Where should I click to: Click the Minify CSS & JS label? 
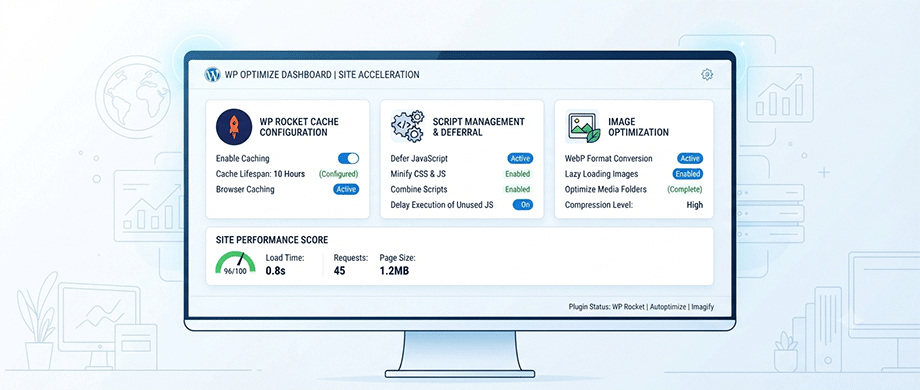pos(419,174)
